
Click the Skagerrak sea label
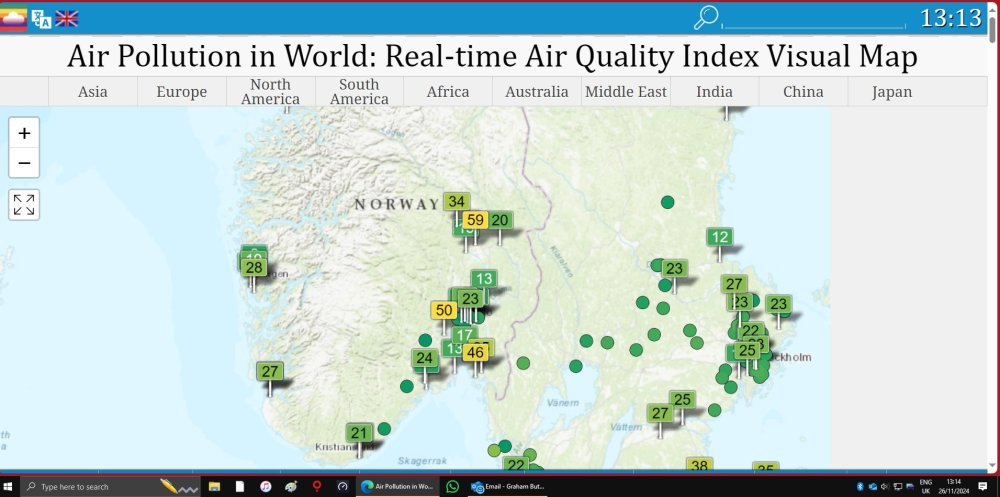pos(422,460)
